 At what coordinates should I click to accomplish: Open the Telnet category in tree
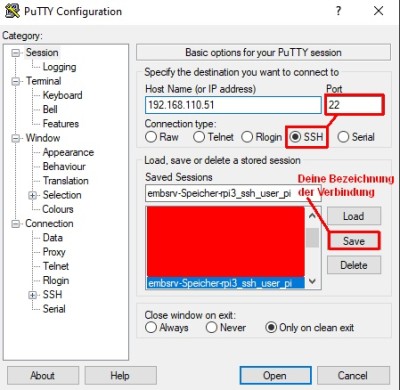point(56,266)
